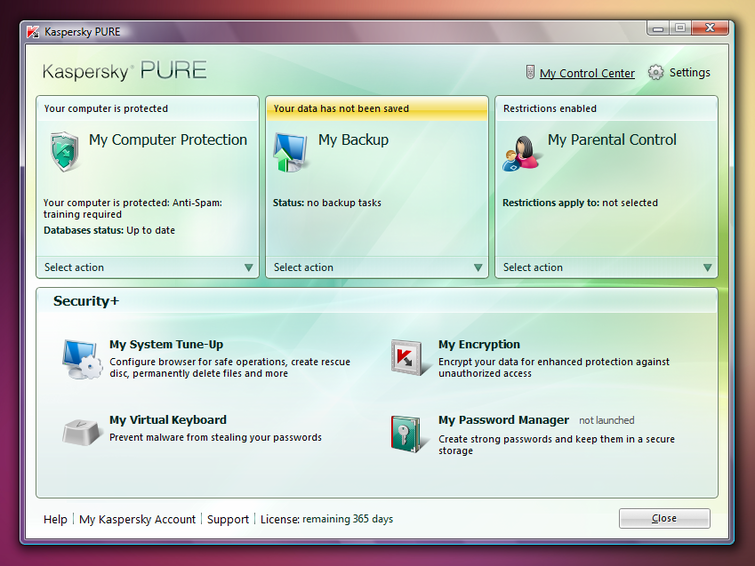Screen dimensions: 755x566
Task: Expand Select action under My Computer Protection
Action: pos(147,267)
